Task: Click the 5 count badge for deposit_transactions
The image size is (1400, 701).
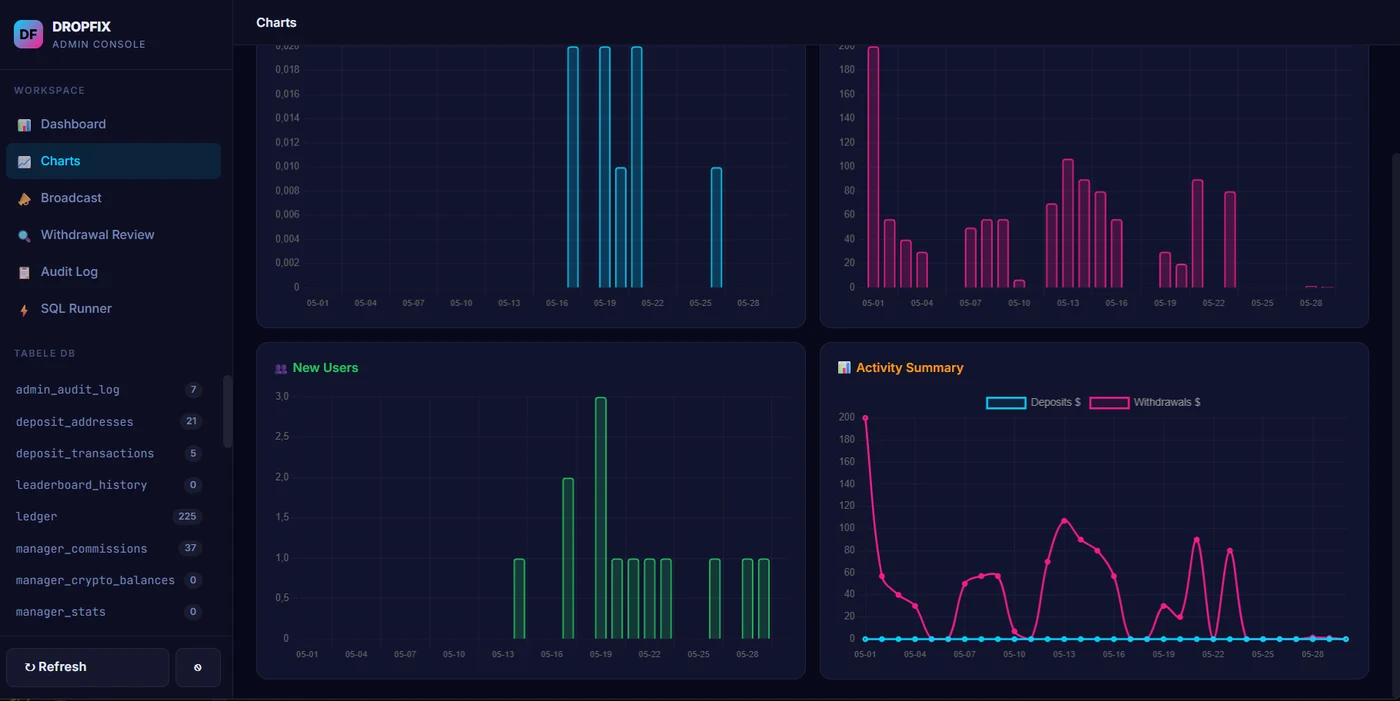Action: (194, 454)
